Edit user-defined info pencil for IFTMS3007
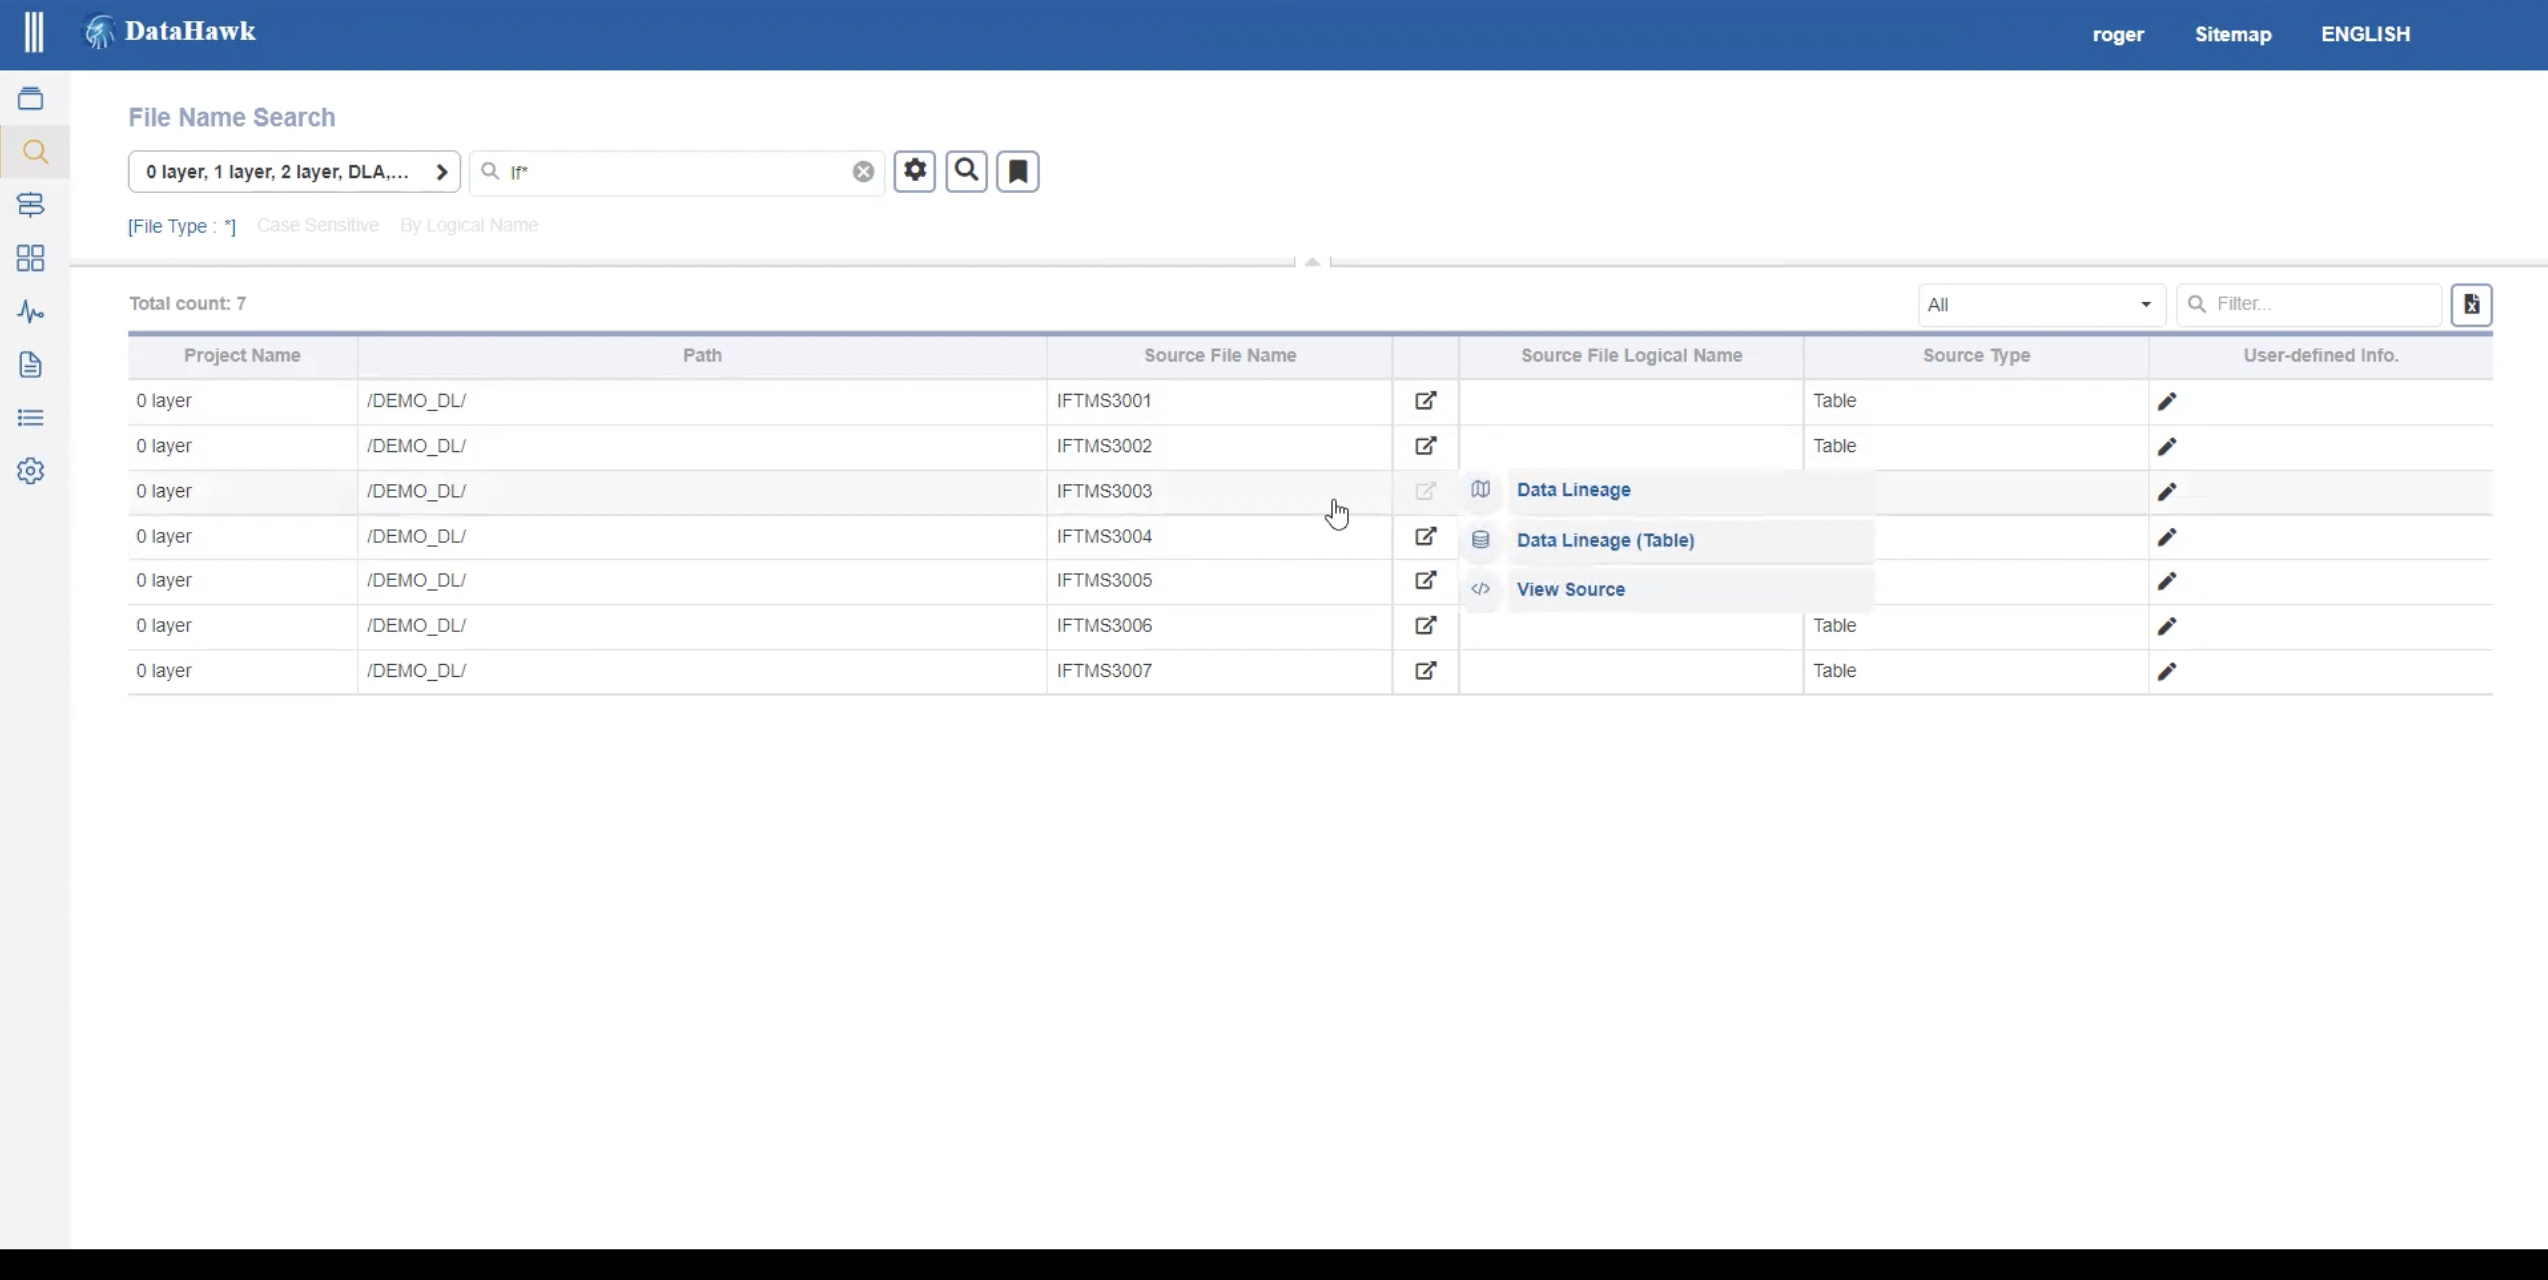2548x1280 pixels. [2167, 671]
